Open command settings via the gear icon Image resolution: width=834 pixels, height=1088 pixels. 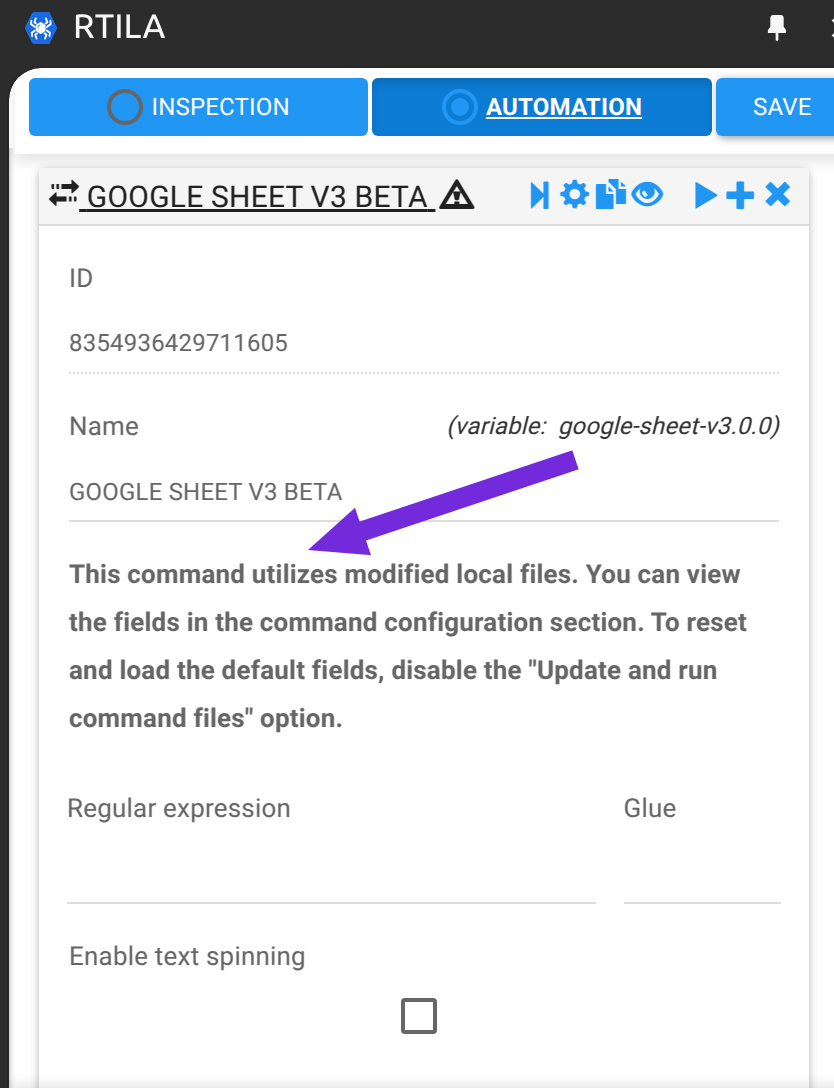point(575,195)
